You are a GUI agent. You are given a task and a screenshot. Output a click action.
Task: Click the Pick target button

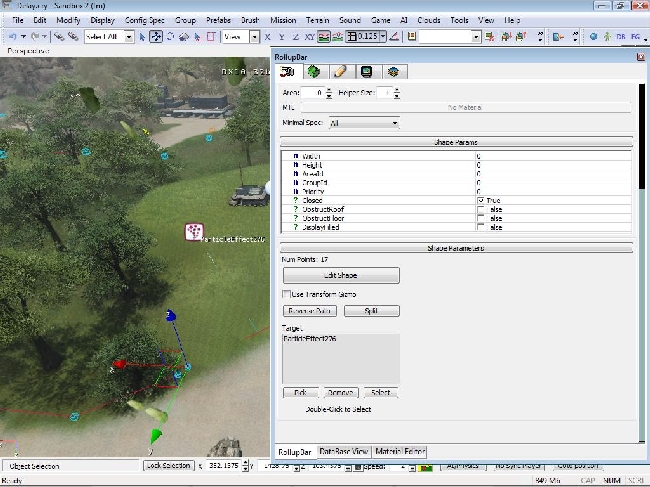[x=301, y=393]
